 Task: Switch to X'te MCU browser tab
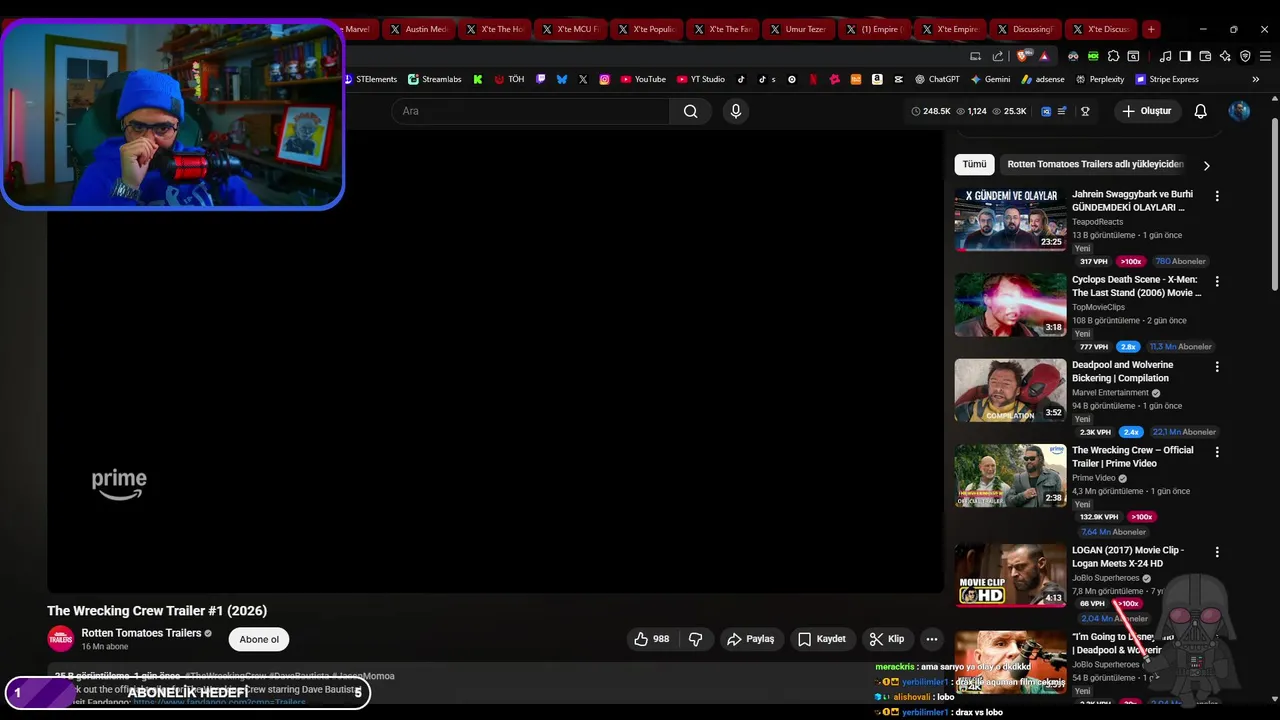point(570,29)
